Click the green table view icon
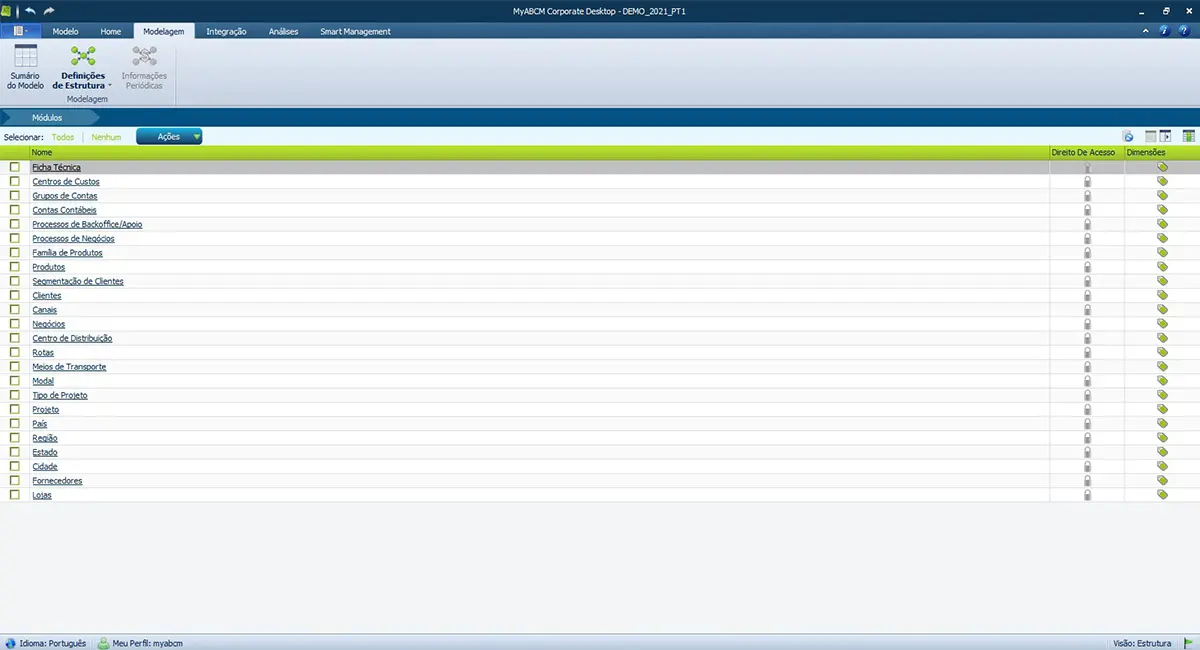Viewport: 1200px width, 650px height. click(x=1189, y=136)
